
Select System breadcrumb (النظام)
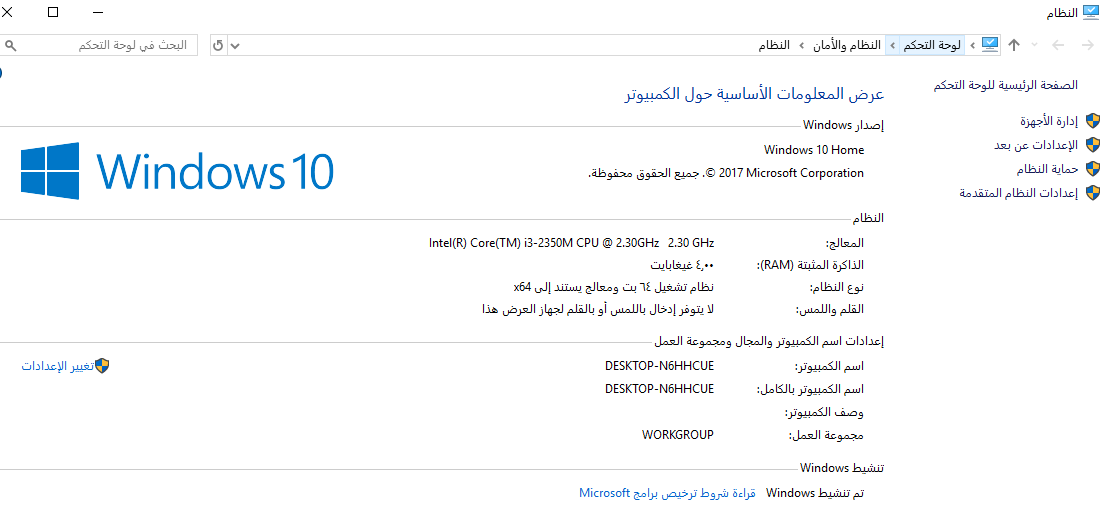tap(774, 45)
